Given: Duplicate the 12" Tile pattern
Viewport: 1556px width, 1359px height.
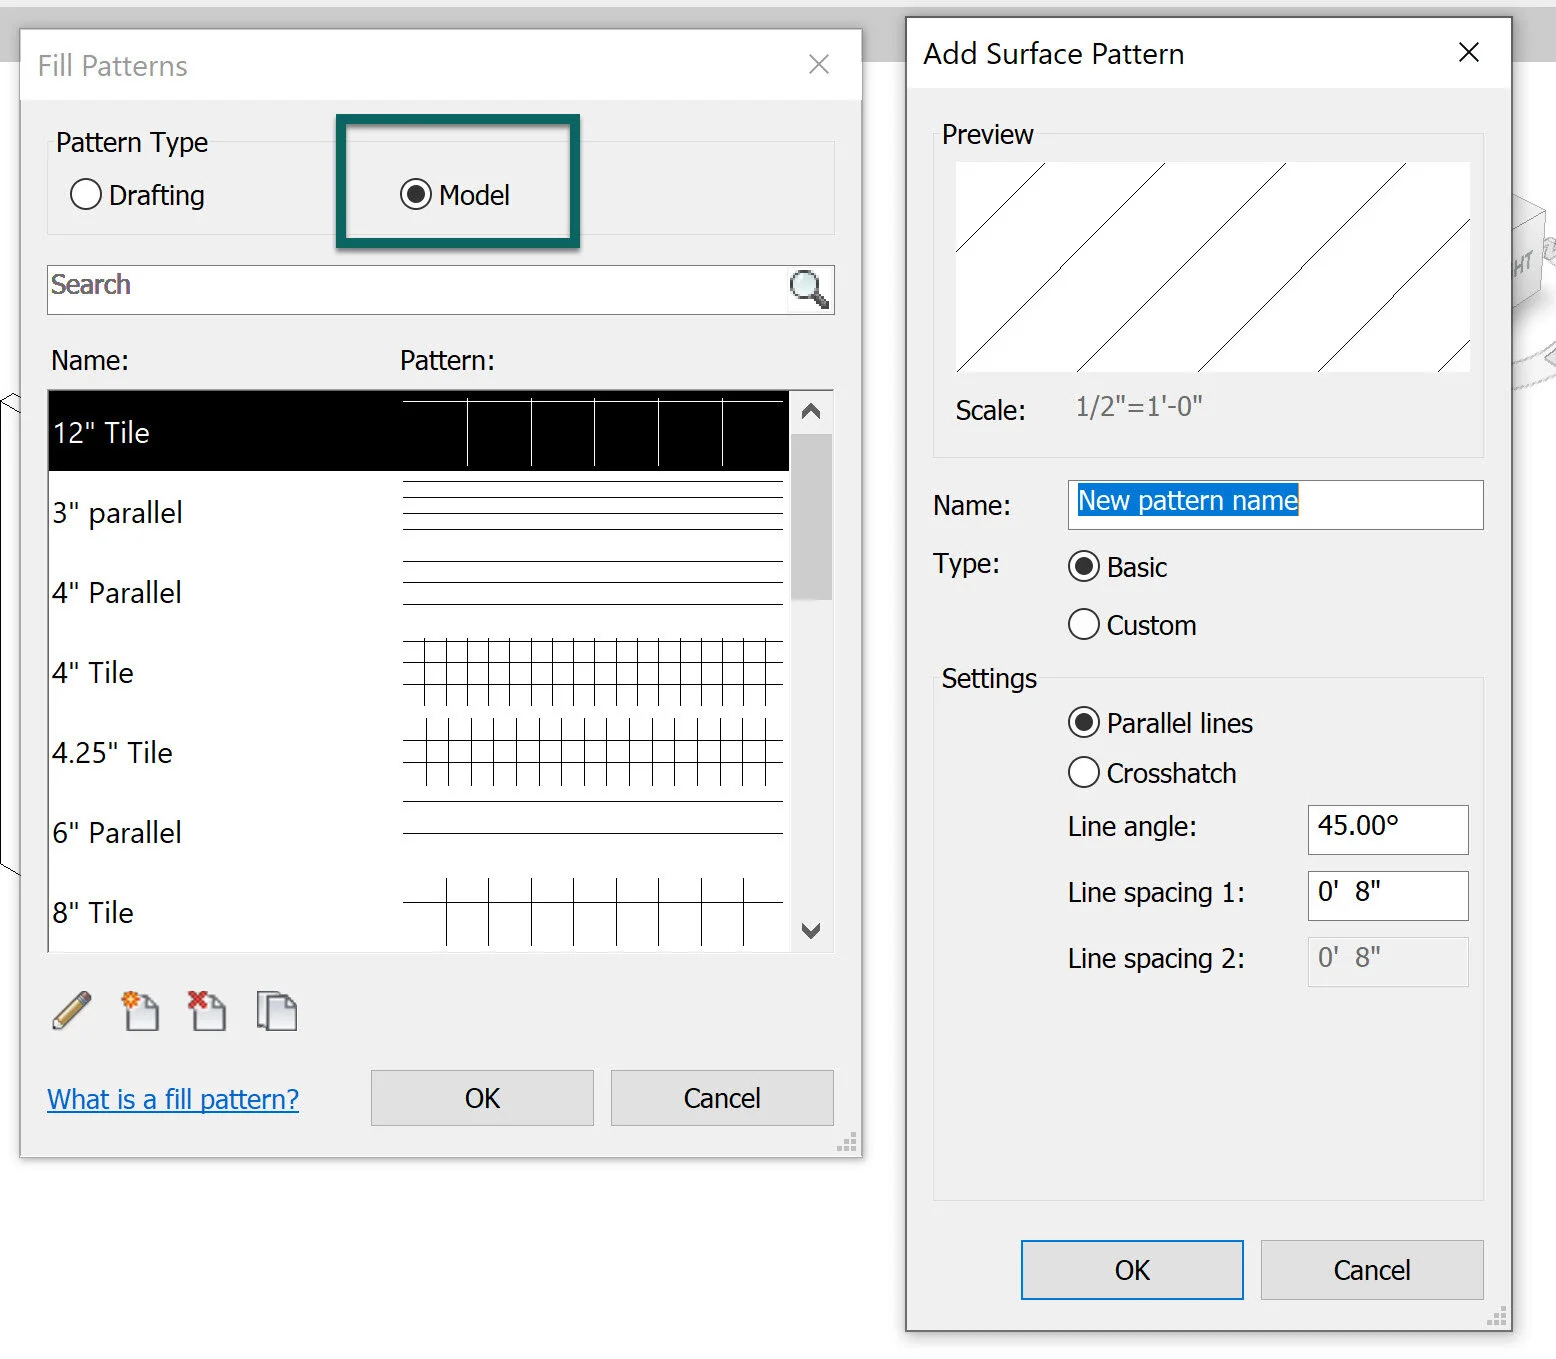Looking at the screenshot, I should [277, 1012].
